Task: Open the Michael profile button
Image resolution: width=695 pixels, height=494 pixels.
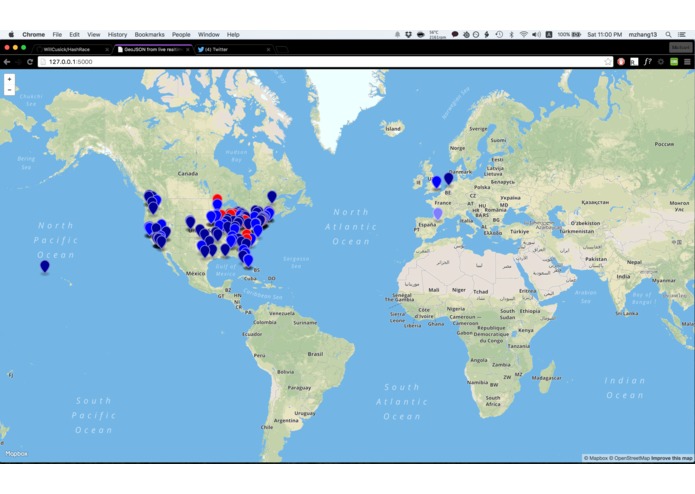Action: click(680, 47)
